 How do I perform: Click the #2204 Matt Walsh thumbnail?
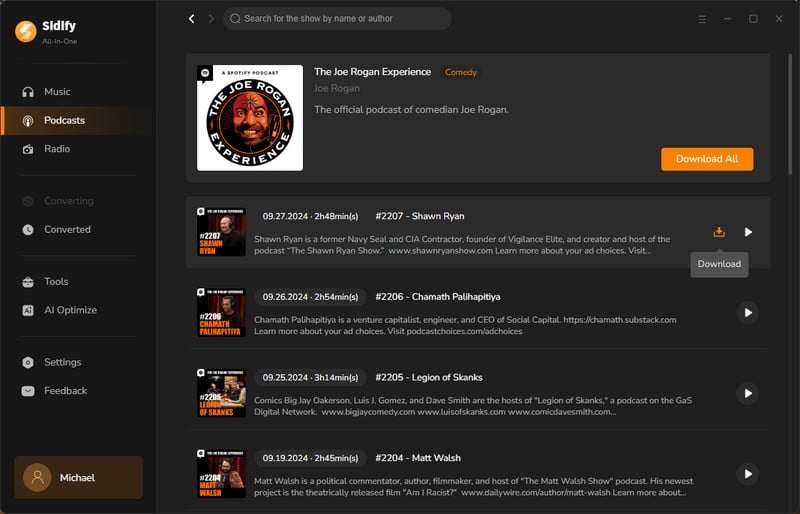pyautogui.click(x=221, y=474)
